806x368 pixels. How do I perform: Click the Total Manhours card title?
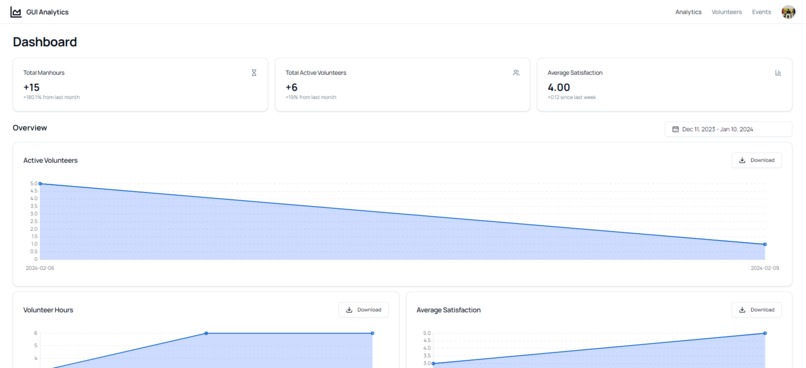44,73
